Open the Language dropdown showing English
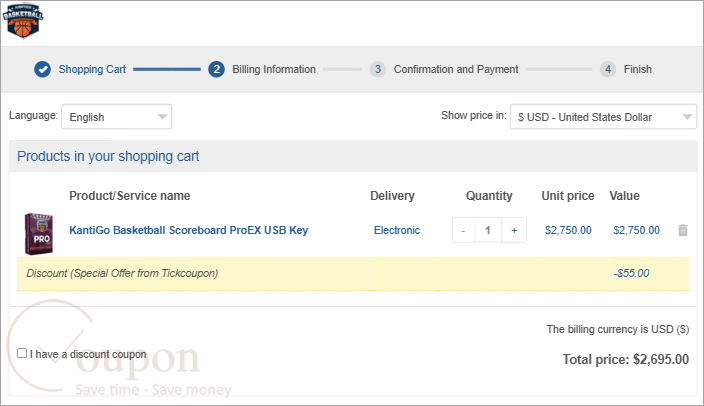The height and width of the screenshot is (406, 704). [x=117, y=117]
